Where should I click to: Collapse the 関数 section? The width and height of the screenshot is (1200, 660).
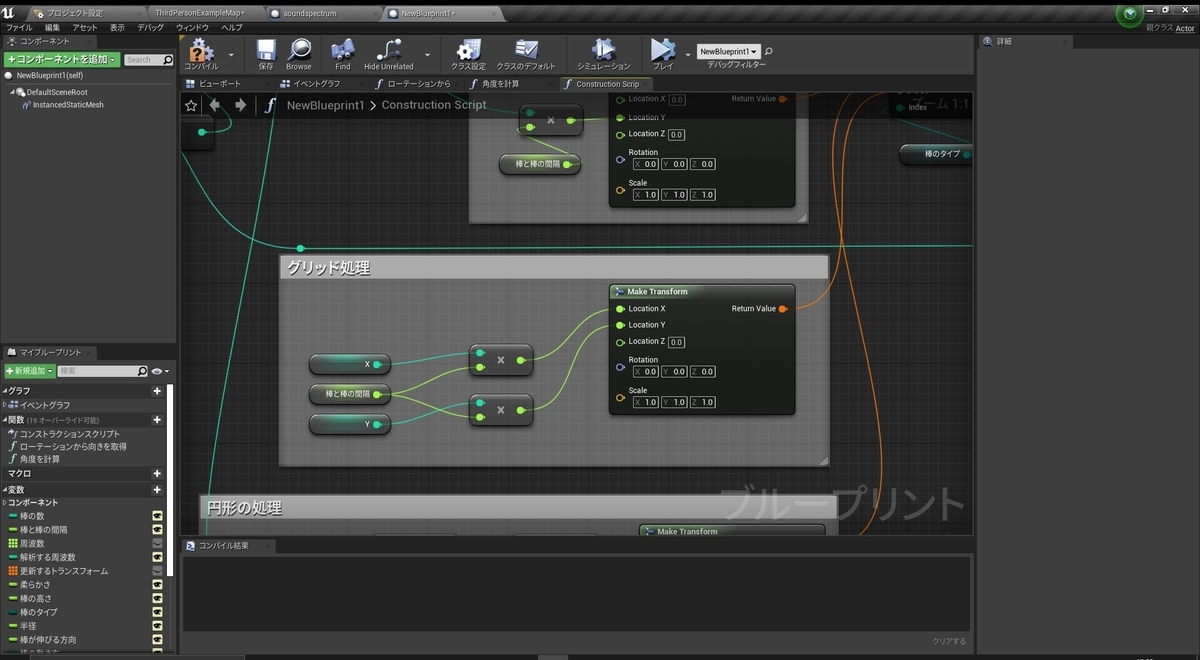(x=4, y=420)
